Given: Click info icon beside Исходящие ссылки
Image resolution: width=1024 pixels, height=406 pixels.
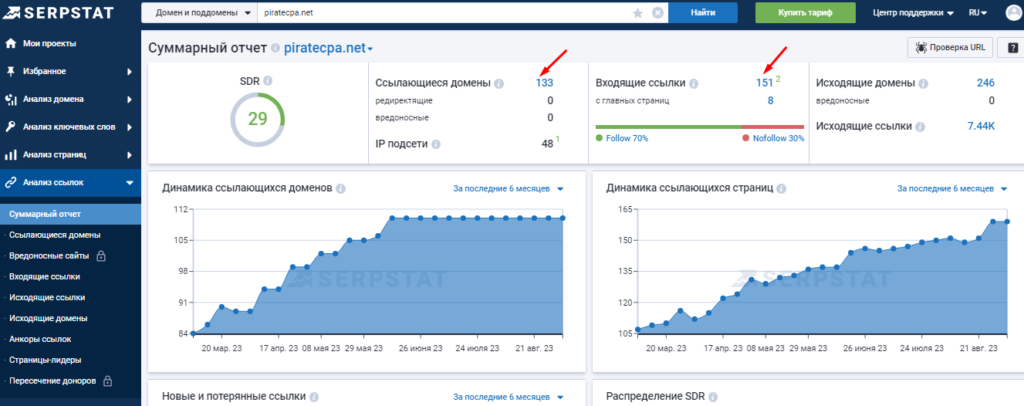Looking at the screenshot, I should point(920,127).
